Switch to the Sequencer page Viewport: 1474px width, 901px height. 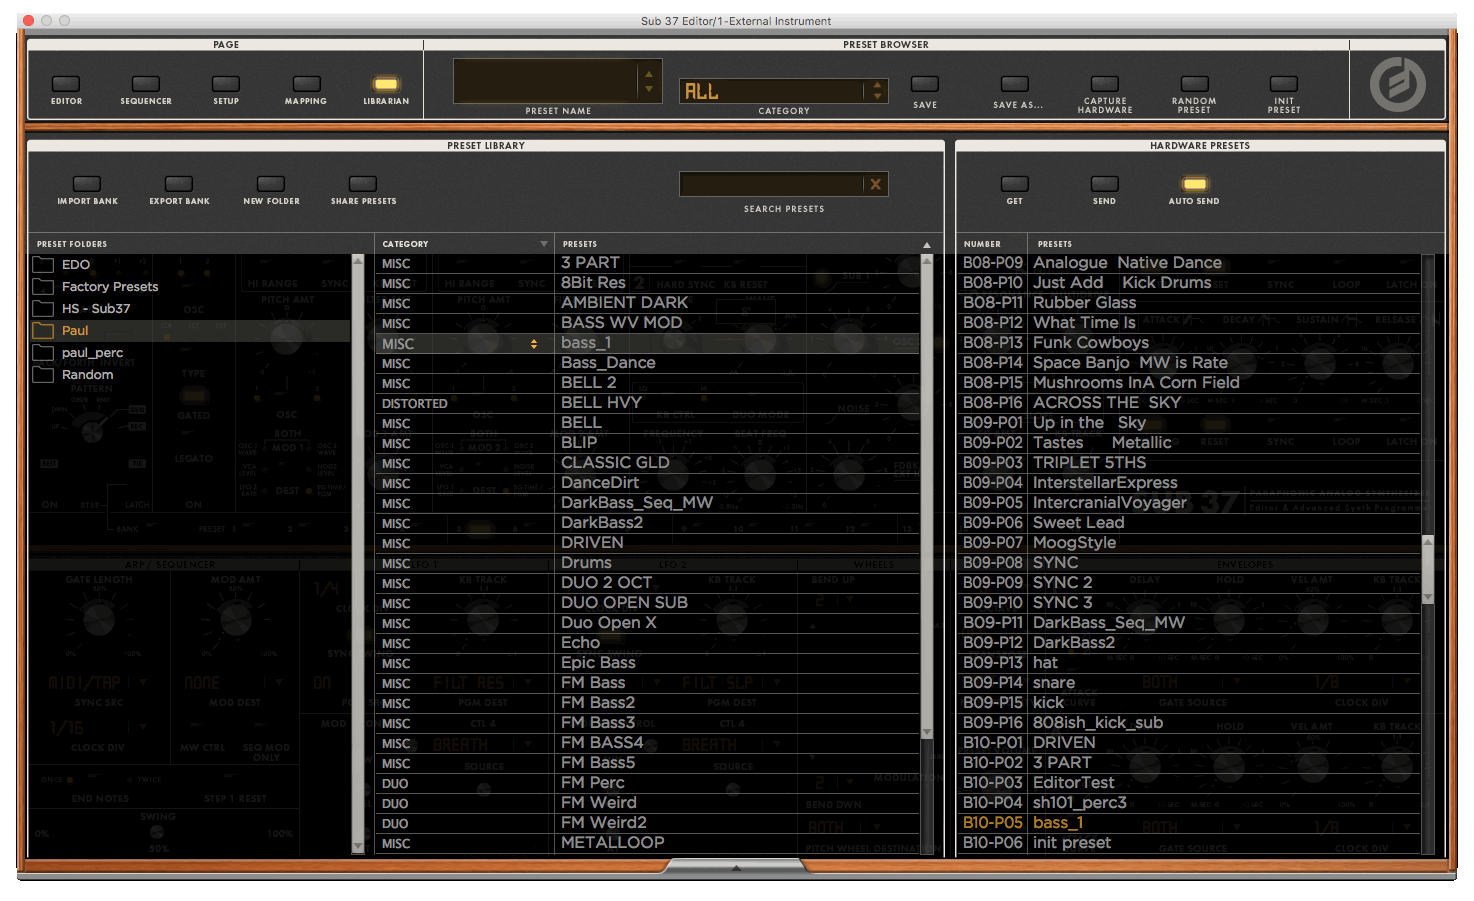click(x=146, y=84)
